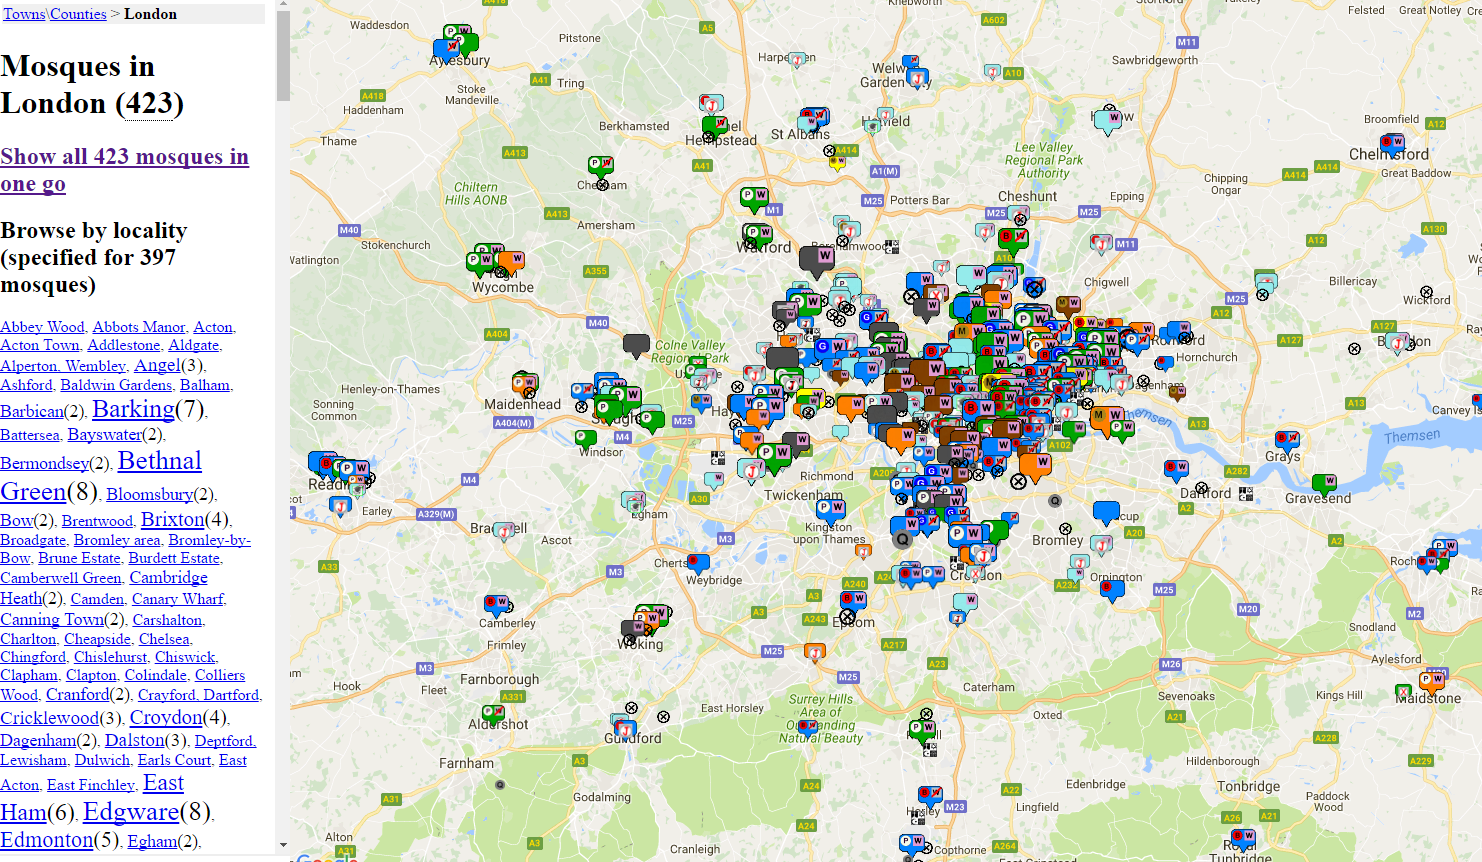Select the Edgware locality link
Viewport: 1482px width, 862px height.
(131, 812)
